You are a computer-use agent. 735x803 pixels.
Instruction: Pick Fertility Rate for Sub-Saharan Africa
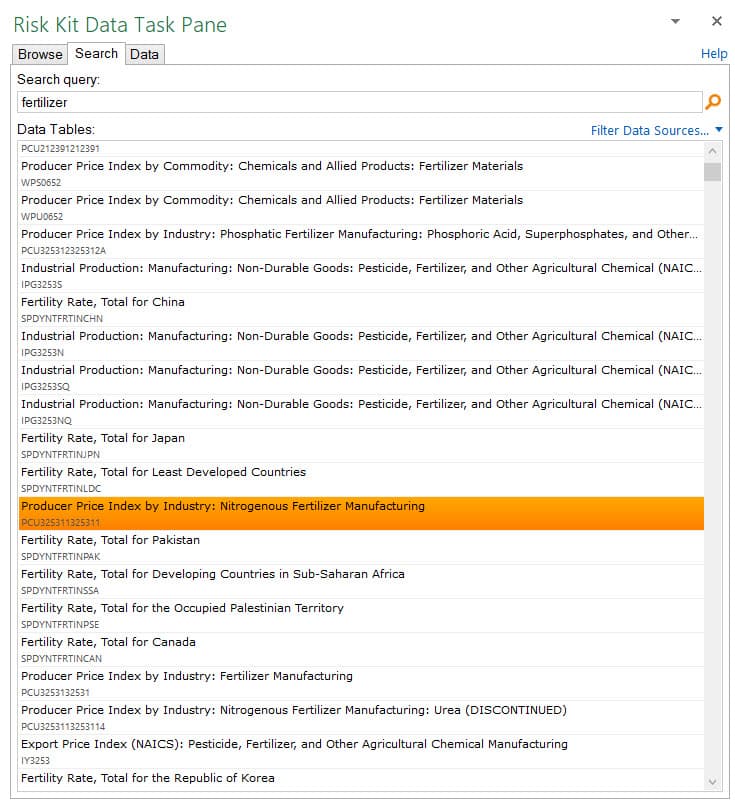(361, 581)
